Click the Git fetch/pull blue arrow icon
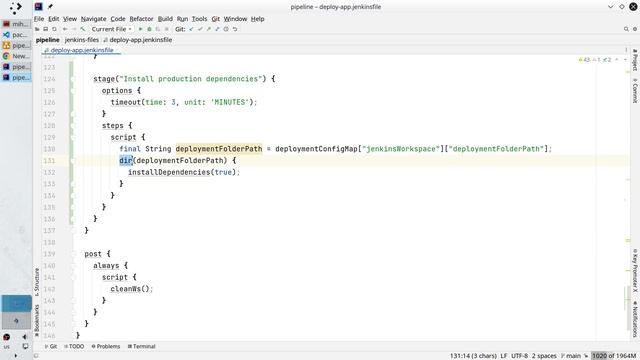The height and width of the screenshot is (360, 640). pos(217,29)
